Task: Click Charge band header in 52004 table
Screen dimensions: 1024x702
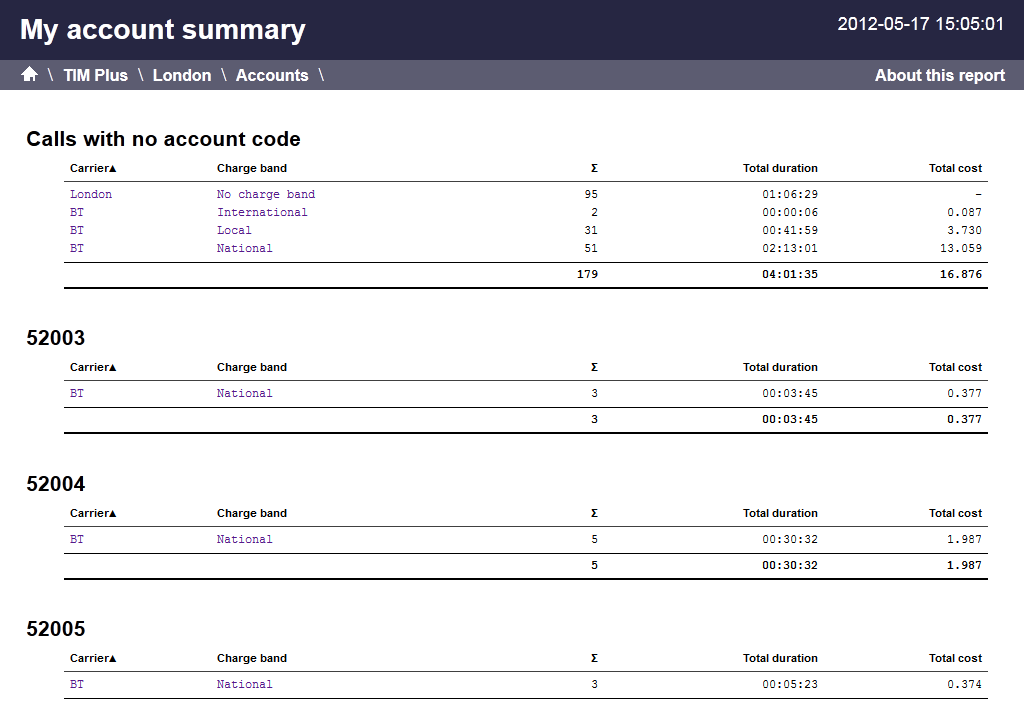Action: (x=251, y=513)
